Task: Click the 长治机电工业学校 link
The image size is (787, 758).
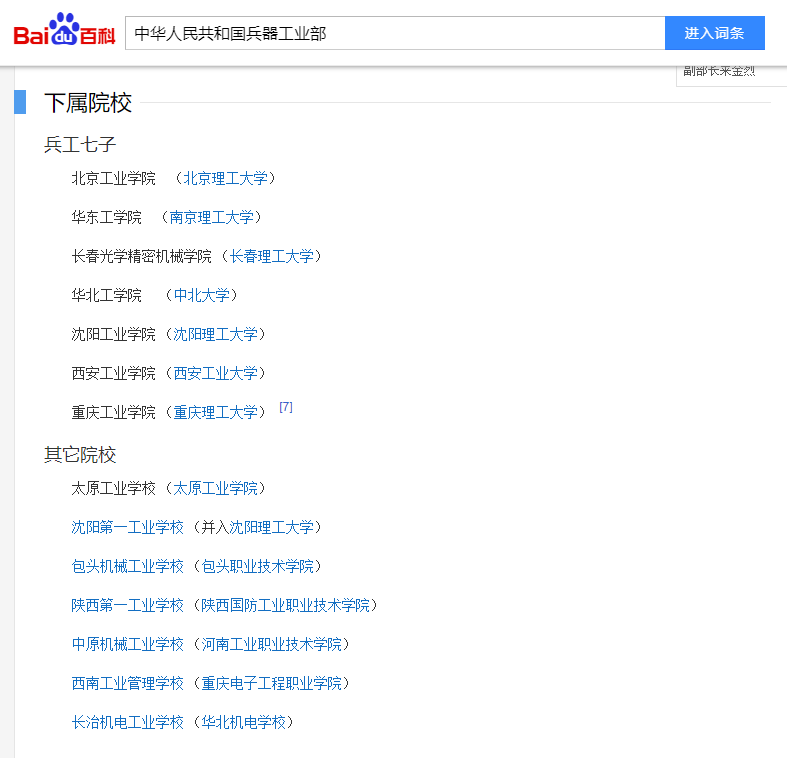Action: pyautogui.click(x=127, y=722)
